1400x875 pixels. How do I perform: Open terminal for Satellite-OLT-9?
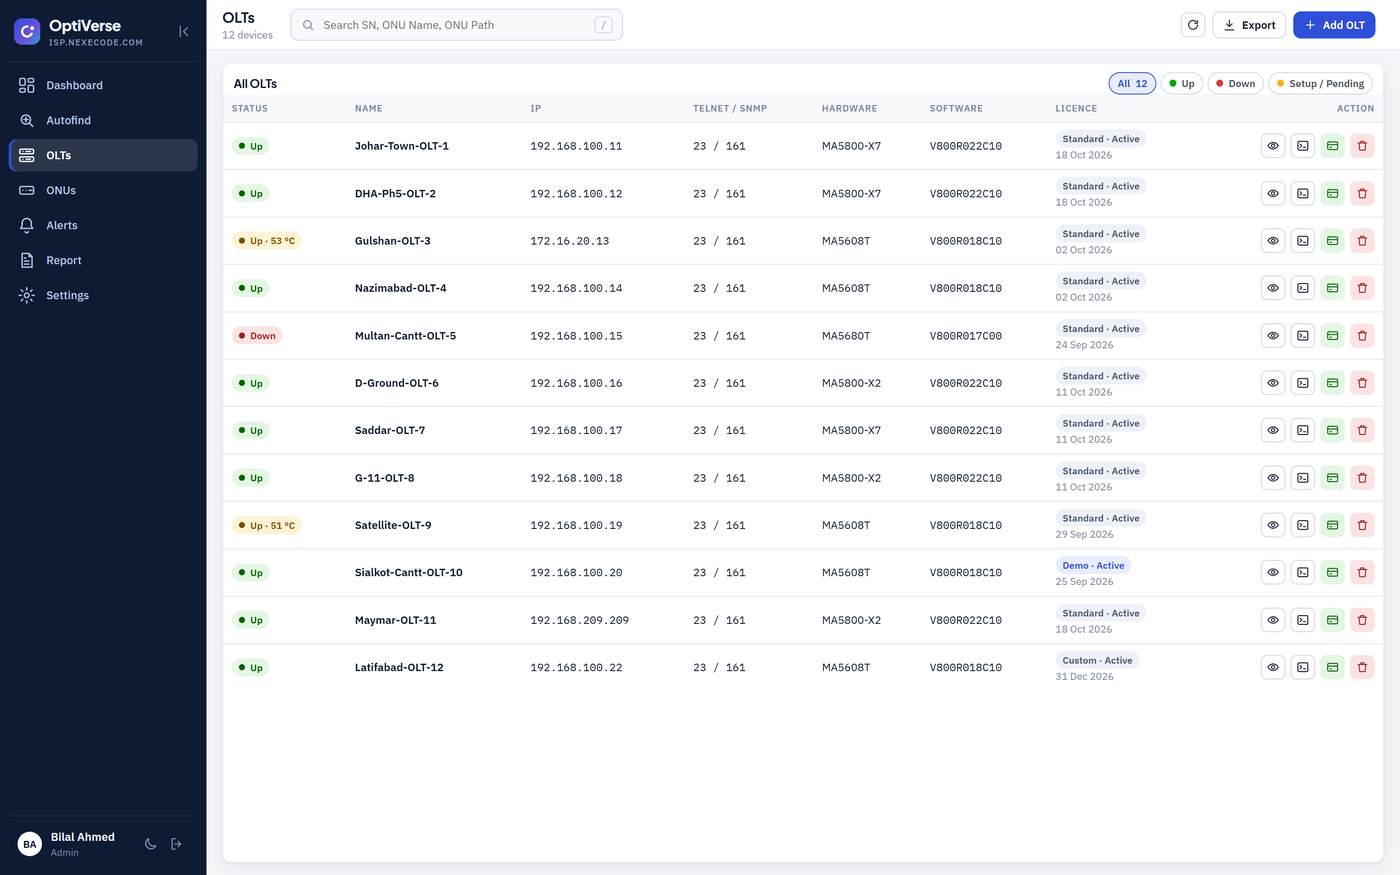[1303, 525]
